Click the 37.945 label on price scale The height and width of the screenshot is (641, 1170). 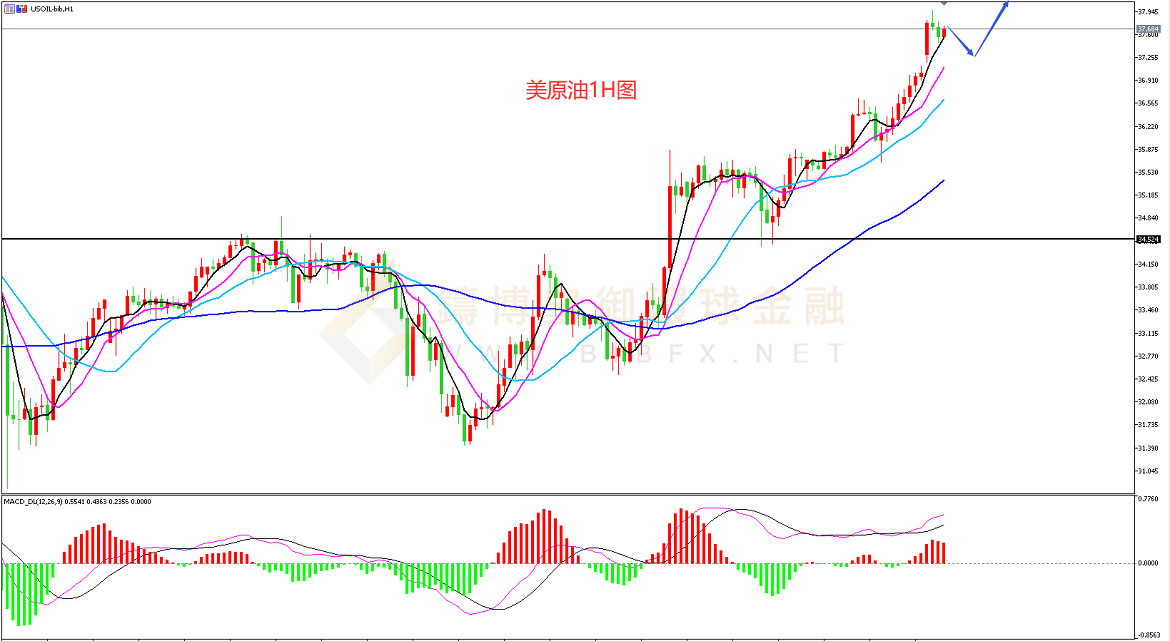1150,12
